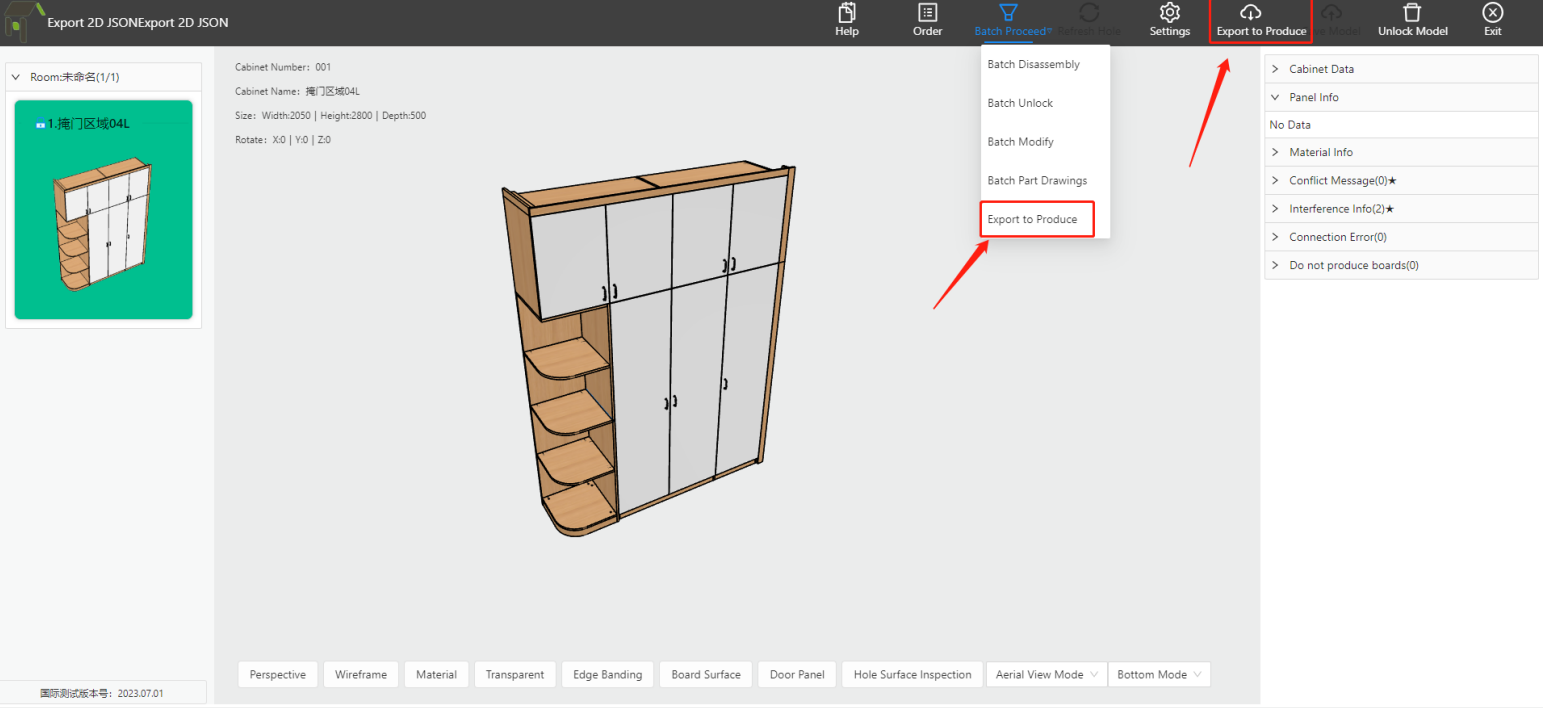Screen dimensions: 1547x708
Task: Open the Help documentation icon
Action: (846, 14)
